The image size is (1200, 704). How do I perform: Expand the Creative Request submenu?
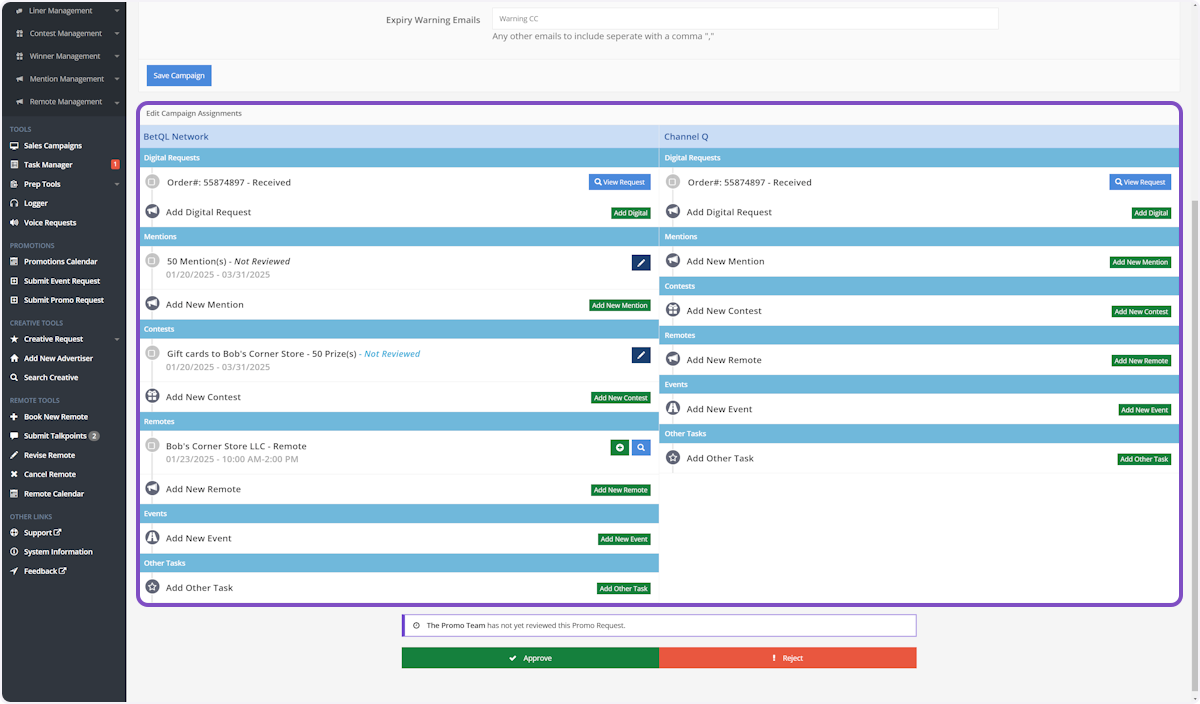(117, 339)
